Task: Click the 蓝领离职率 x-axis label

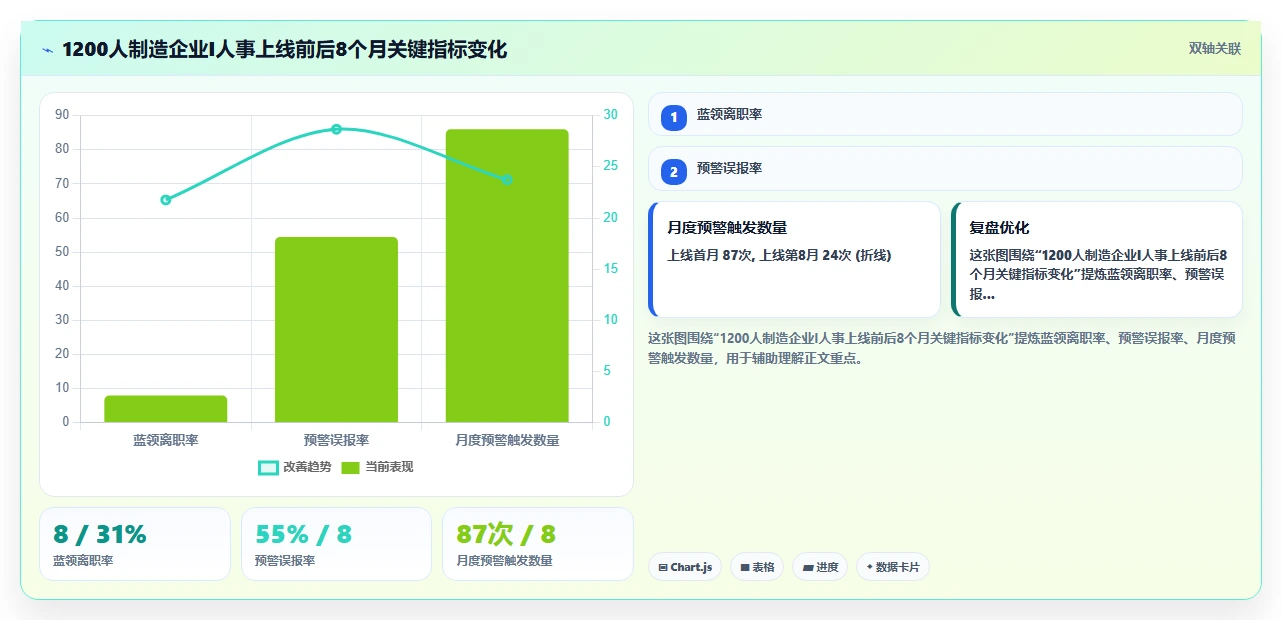Action: tap(166, 440)
